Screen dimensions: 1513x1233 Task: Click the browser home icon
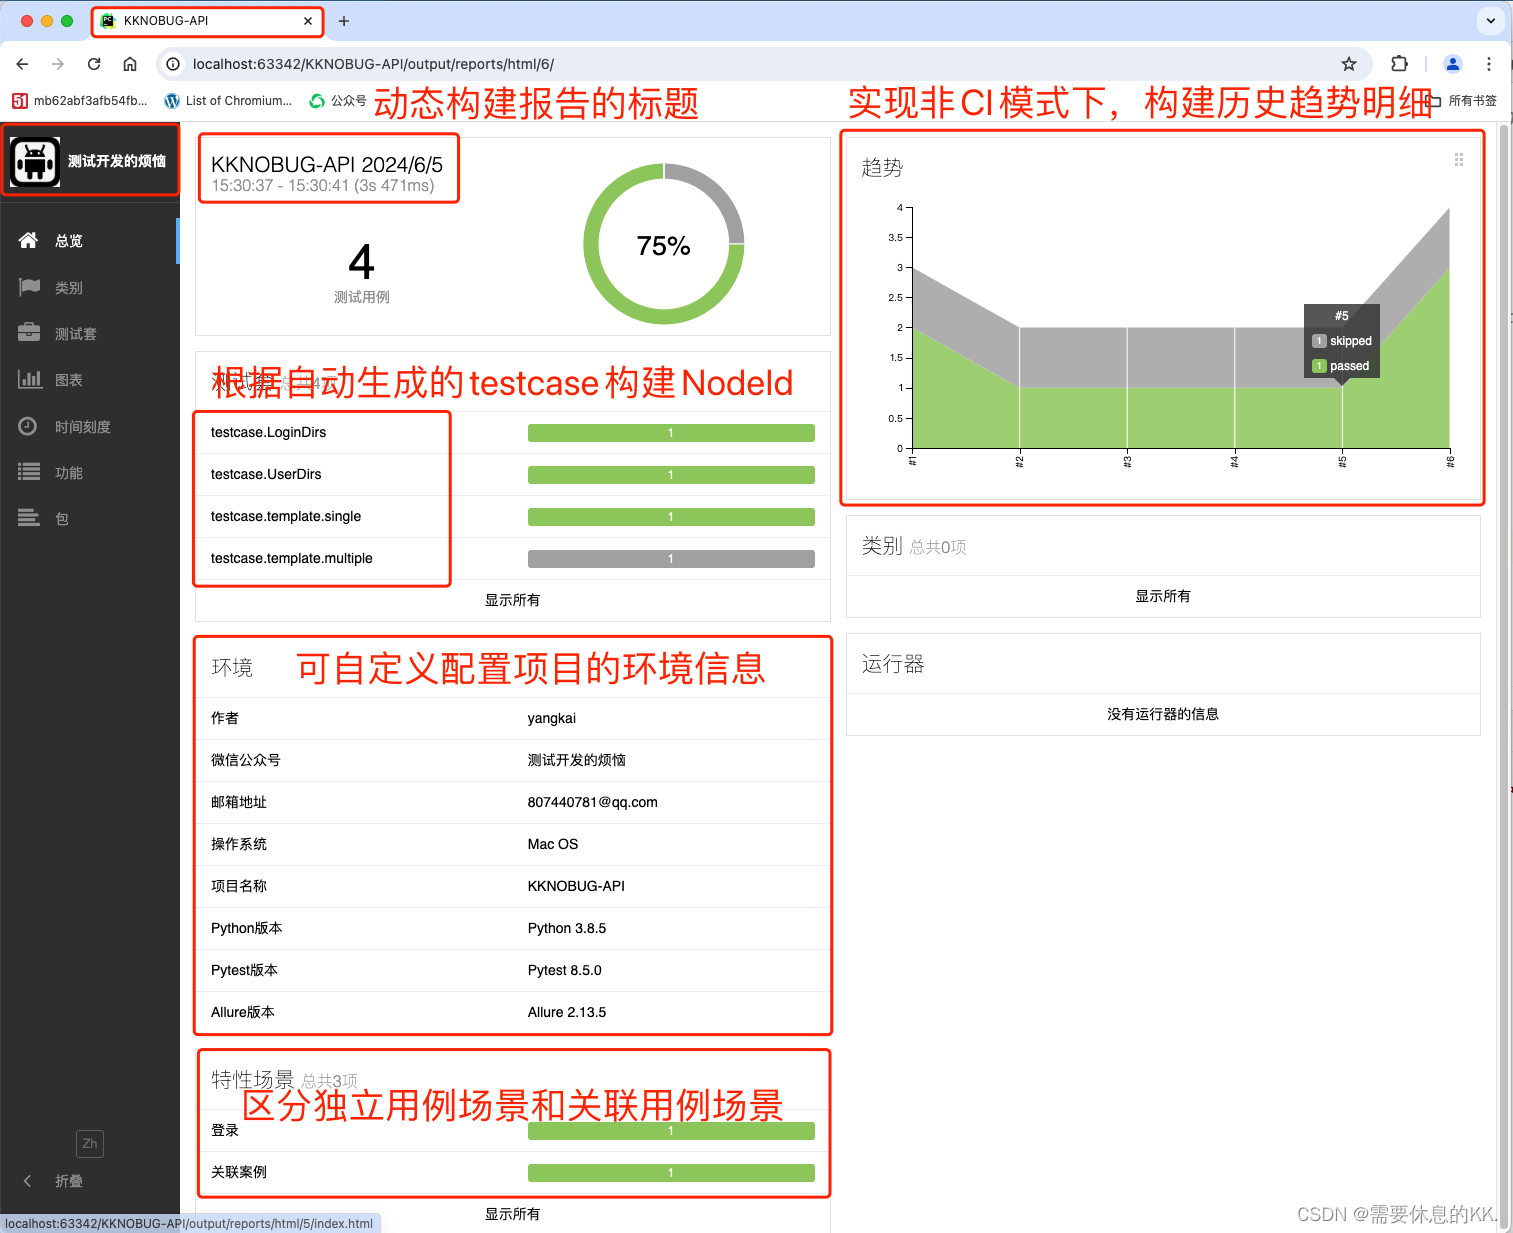[x=130, y=64]
